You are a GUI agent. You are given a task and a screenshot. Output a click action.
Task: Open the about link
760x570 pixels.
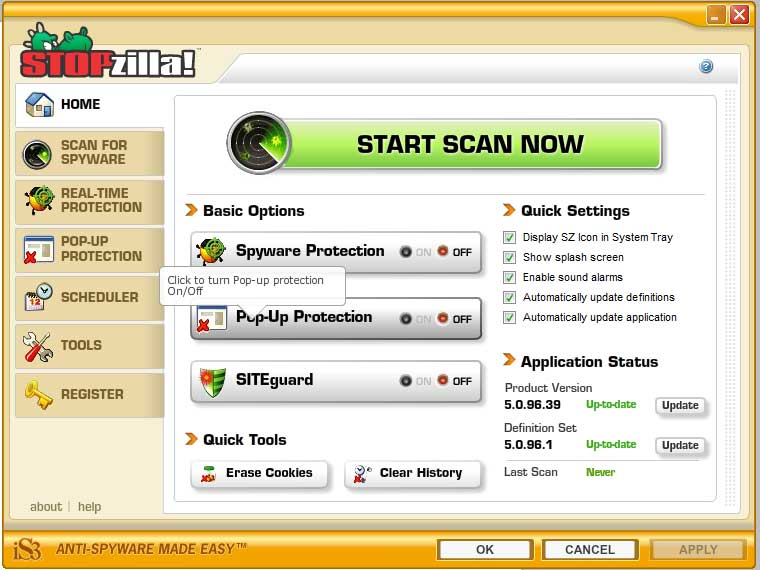(46, 507)
